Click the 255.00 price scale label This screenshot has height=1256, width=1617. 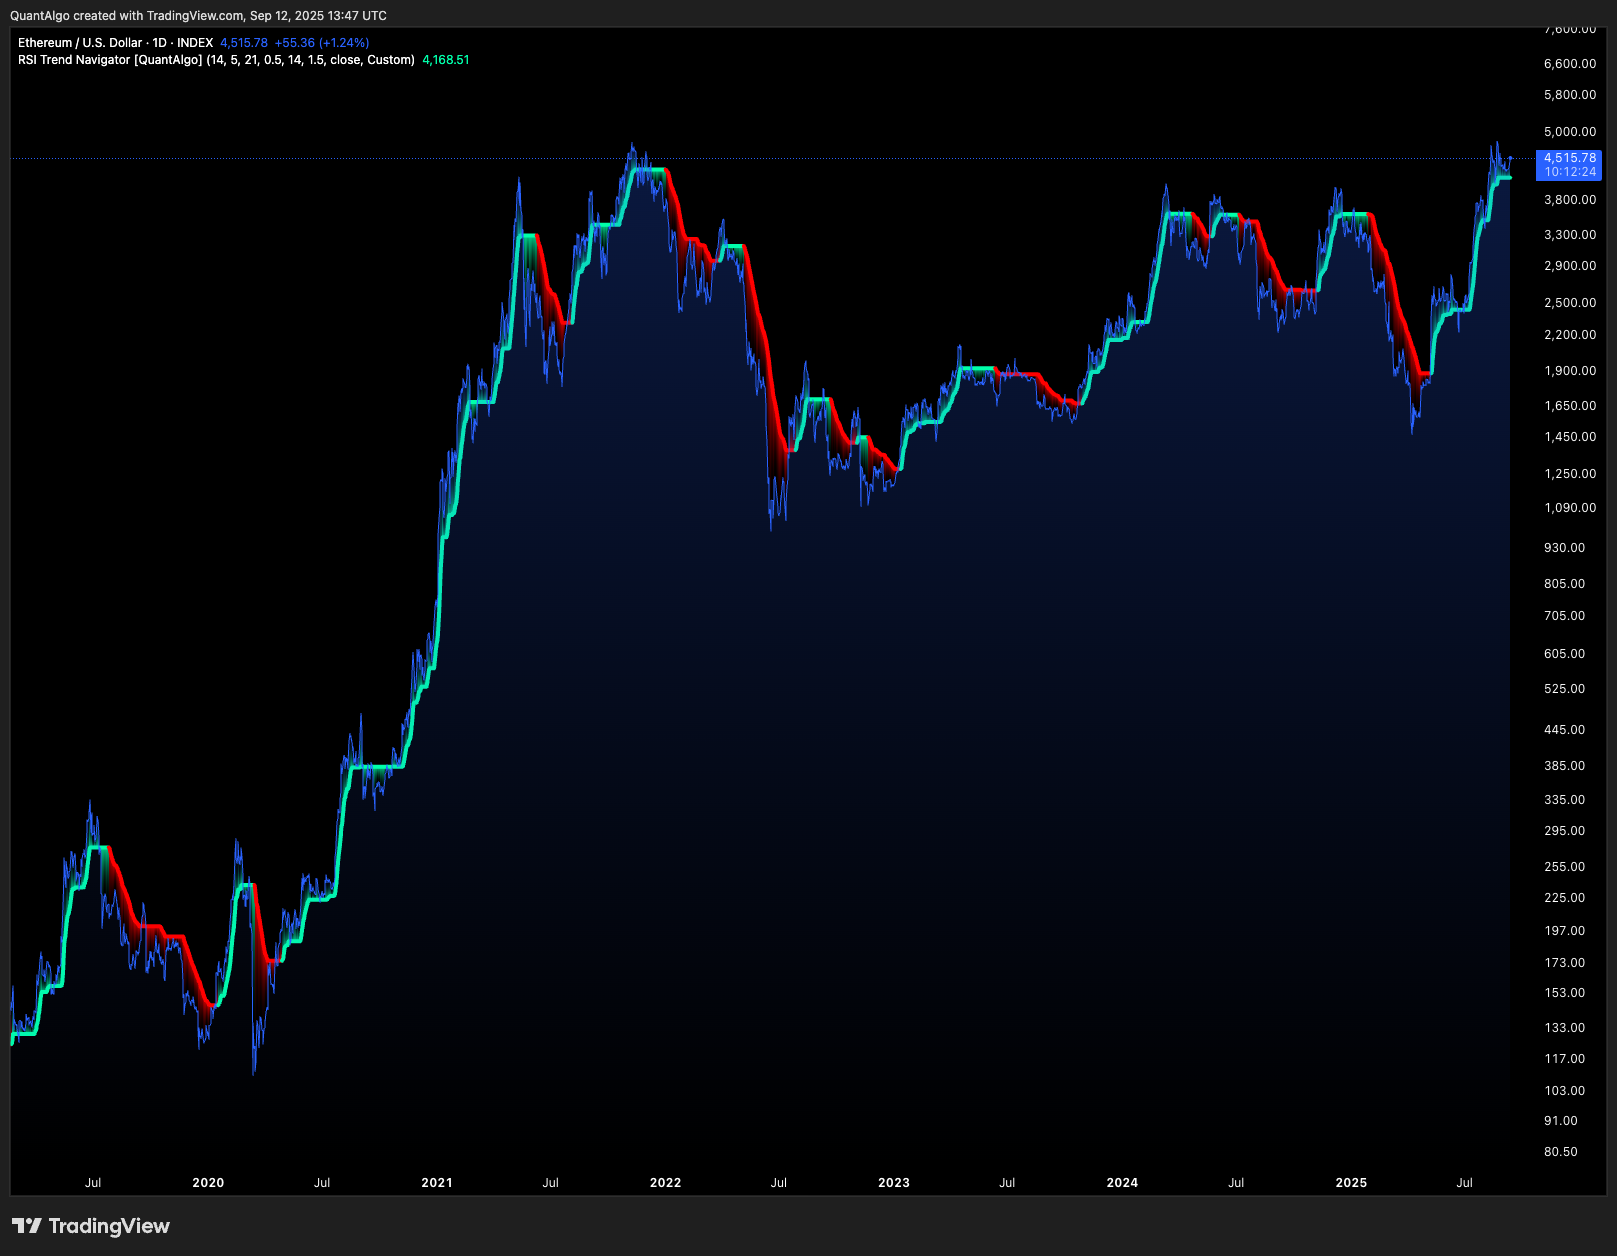(1565, 867)
